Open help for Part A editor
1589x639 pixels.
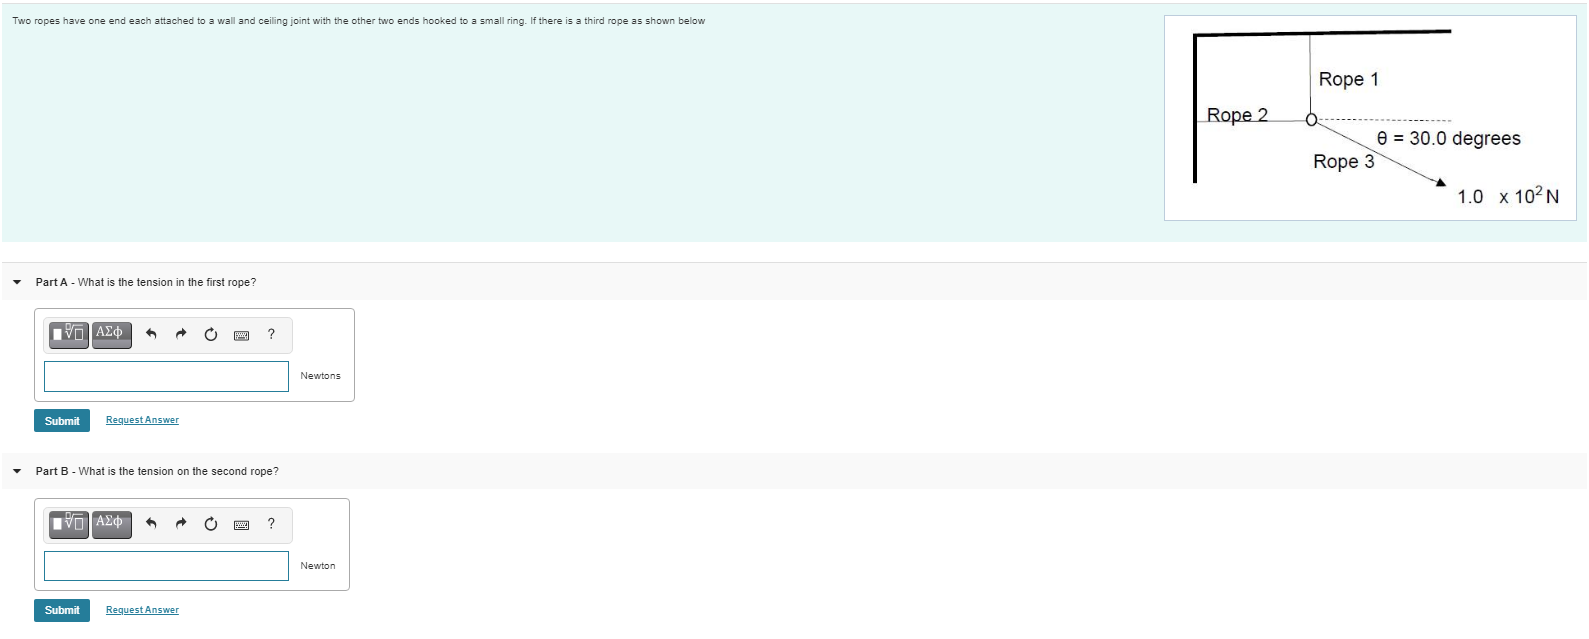271,334
